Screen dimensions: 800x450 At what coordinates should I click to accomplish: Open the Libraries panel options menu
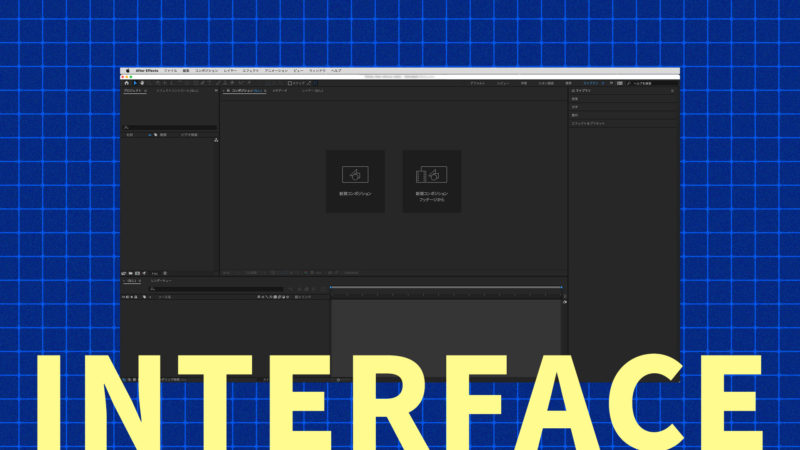672,91
